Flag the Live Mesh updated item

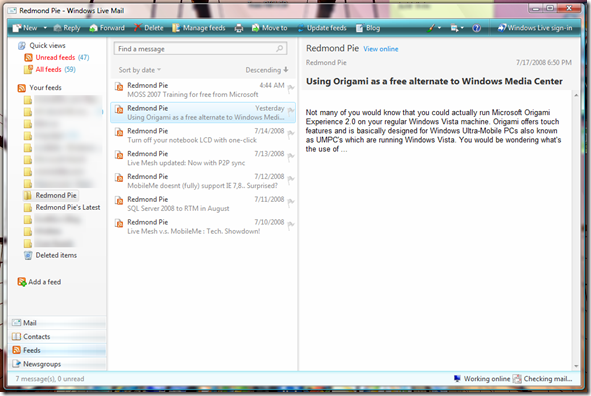tap(291, 157)
